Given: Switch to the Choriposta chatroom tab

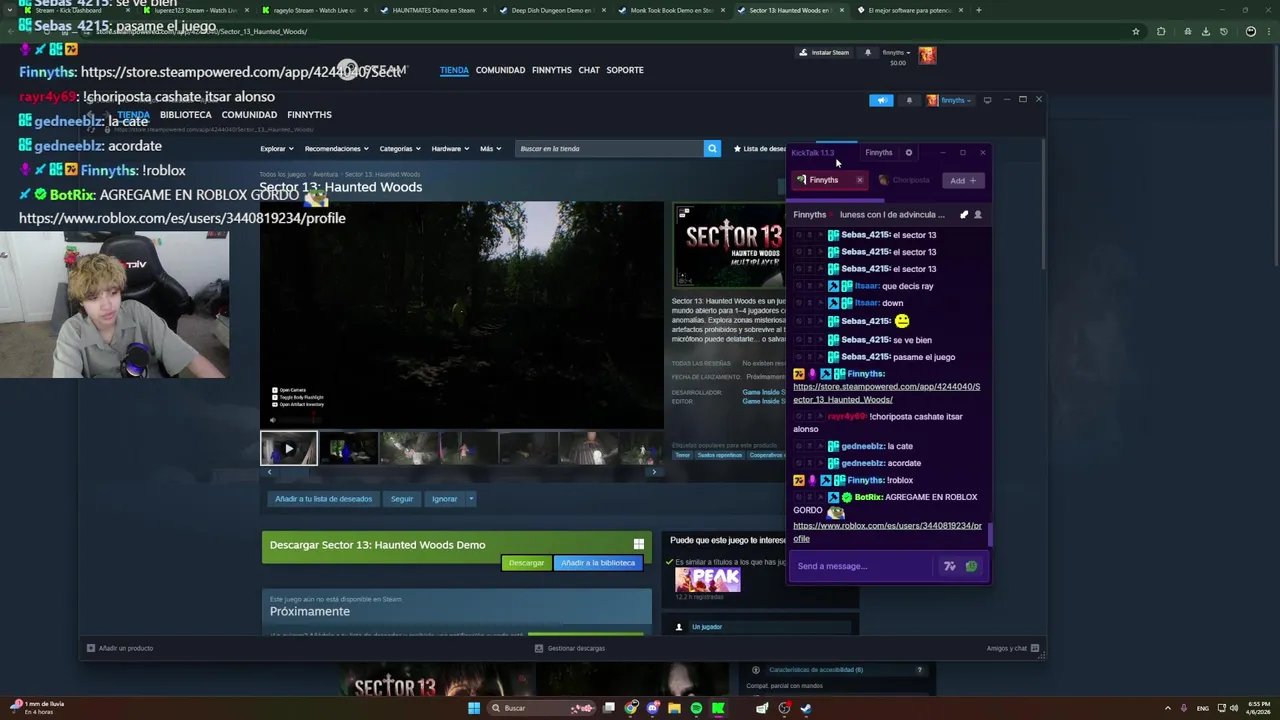Looking at the screenshot, I should [905, 180].
